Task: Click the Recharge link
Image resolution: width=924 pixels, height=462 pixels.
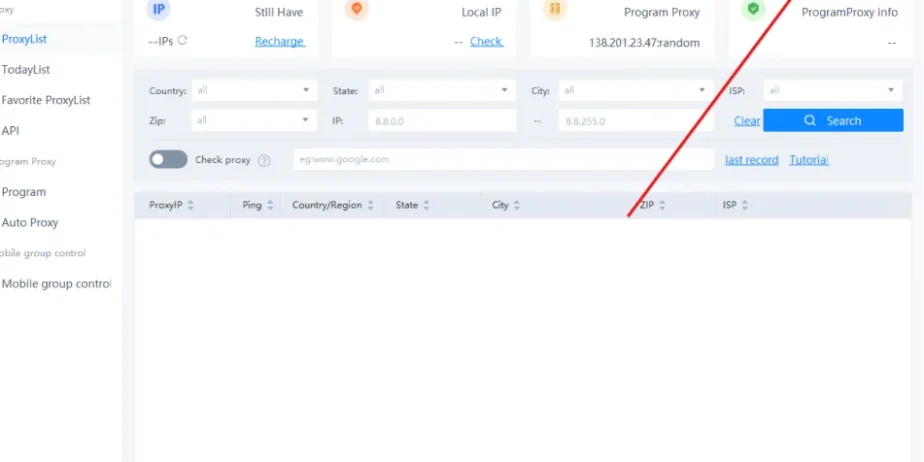Action: tap(280, 41)
